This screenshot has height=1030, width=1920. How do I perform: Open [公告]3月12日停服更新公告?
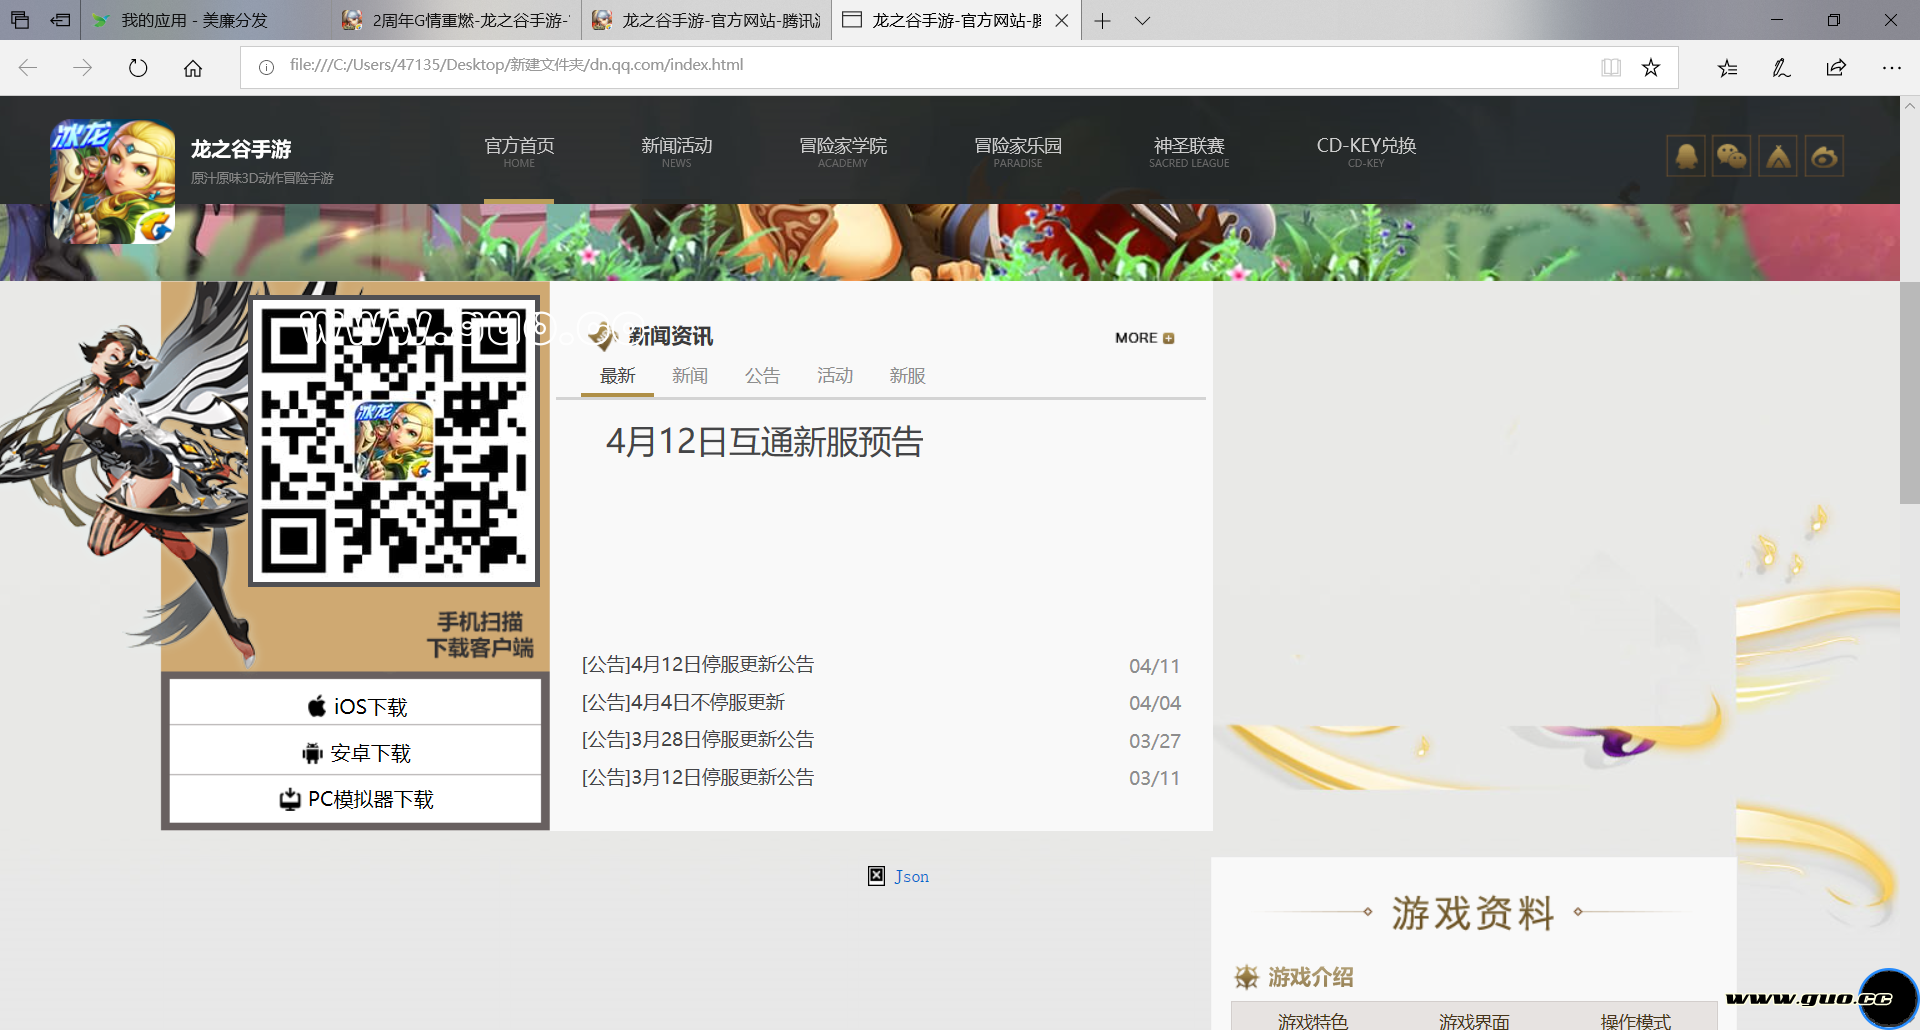(698, 777)
